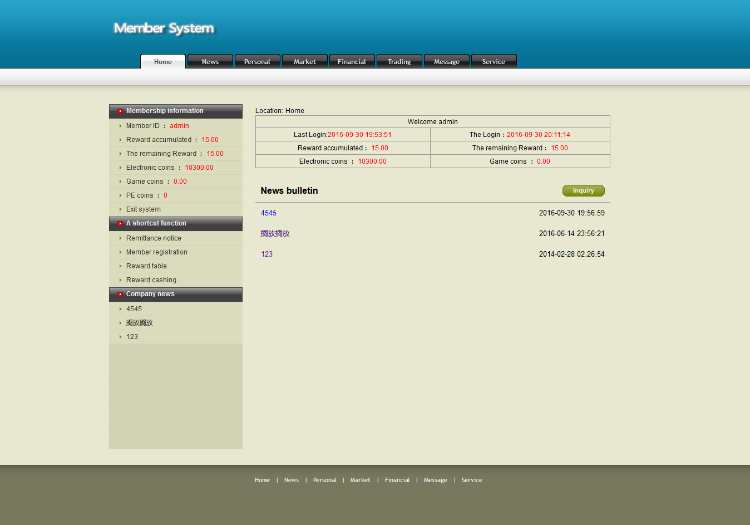Click the Service link in the footer
Viewport: 750px width, 525px height.
(471, 480)
